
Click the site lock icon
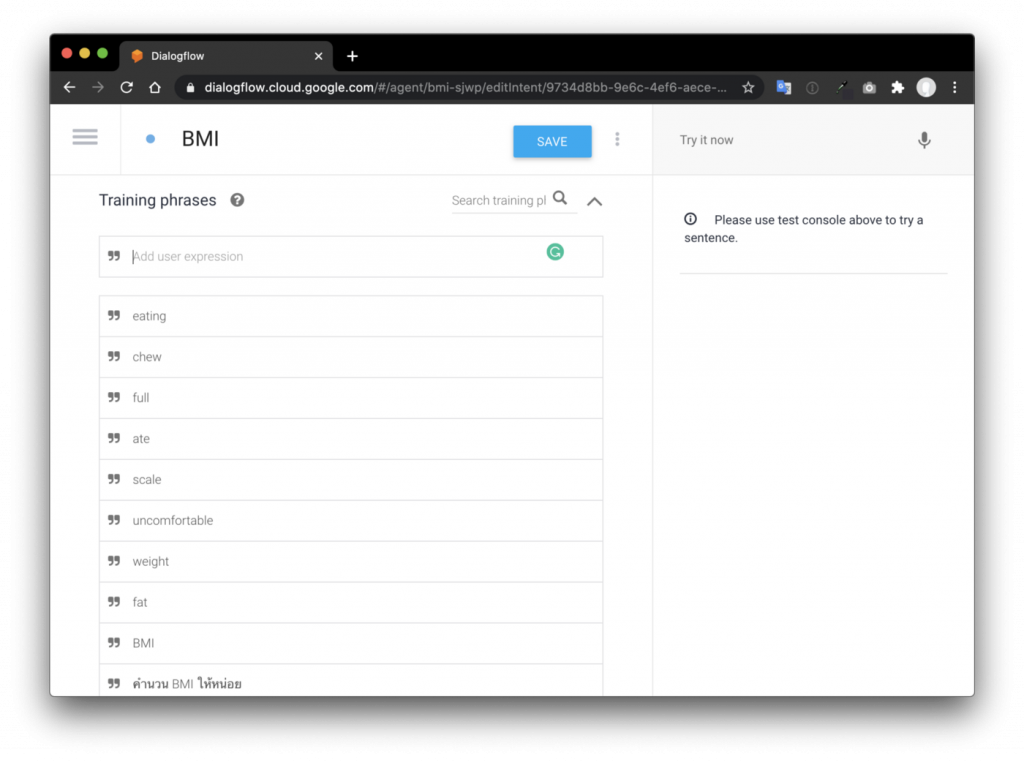tap(190, 87)
